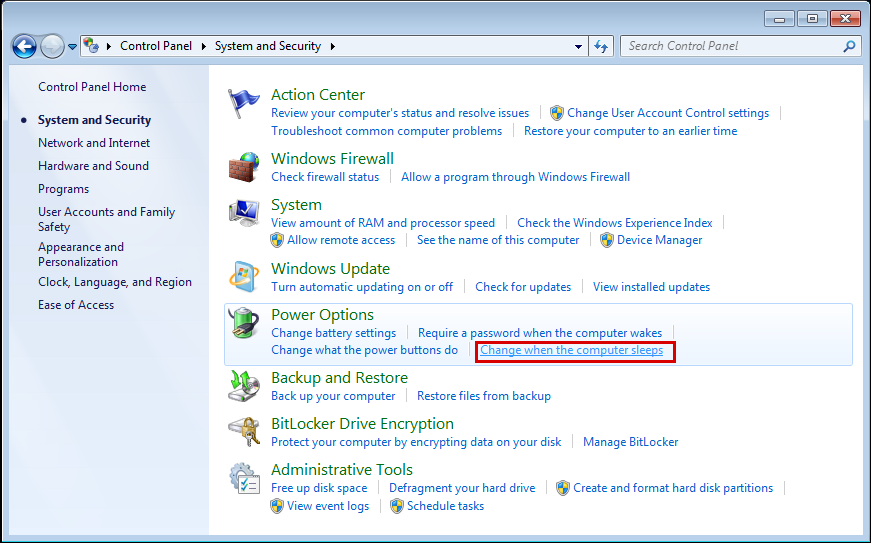Open Change User Account Control settings

667,113
